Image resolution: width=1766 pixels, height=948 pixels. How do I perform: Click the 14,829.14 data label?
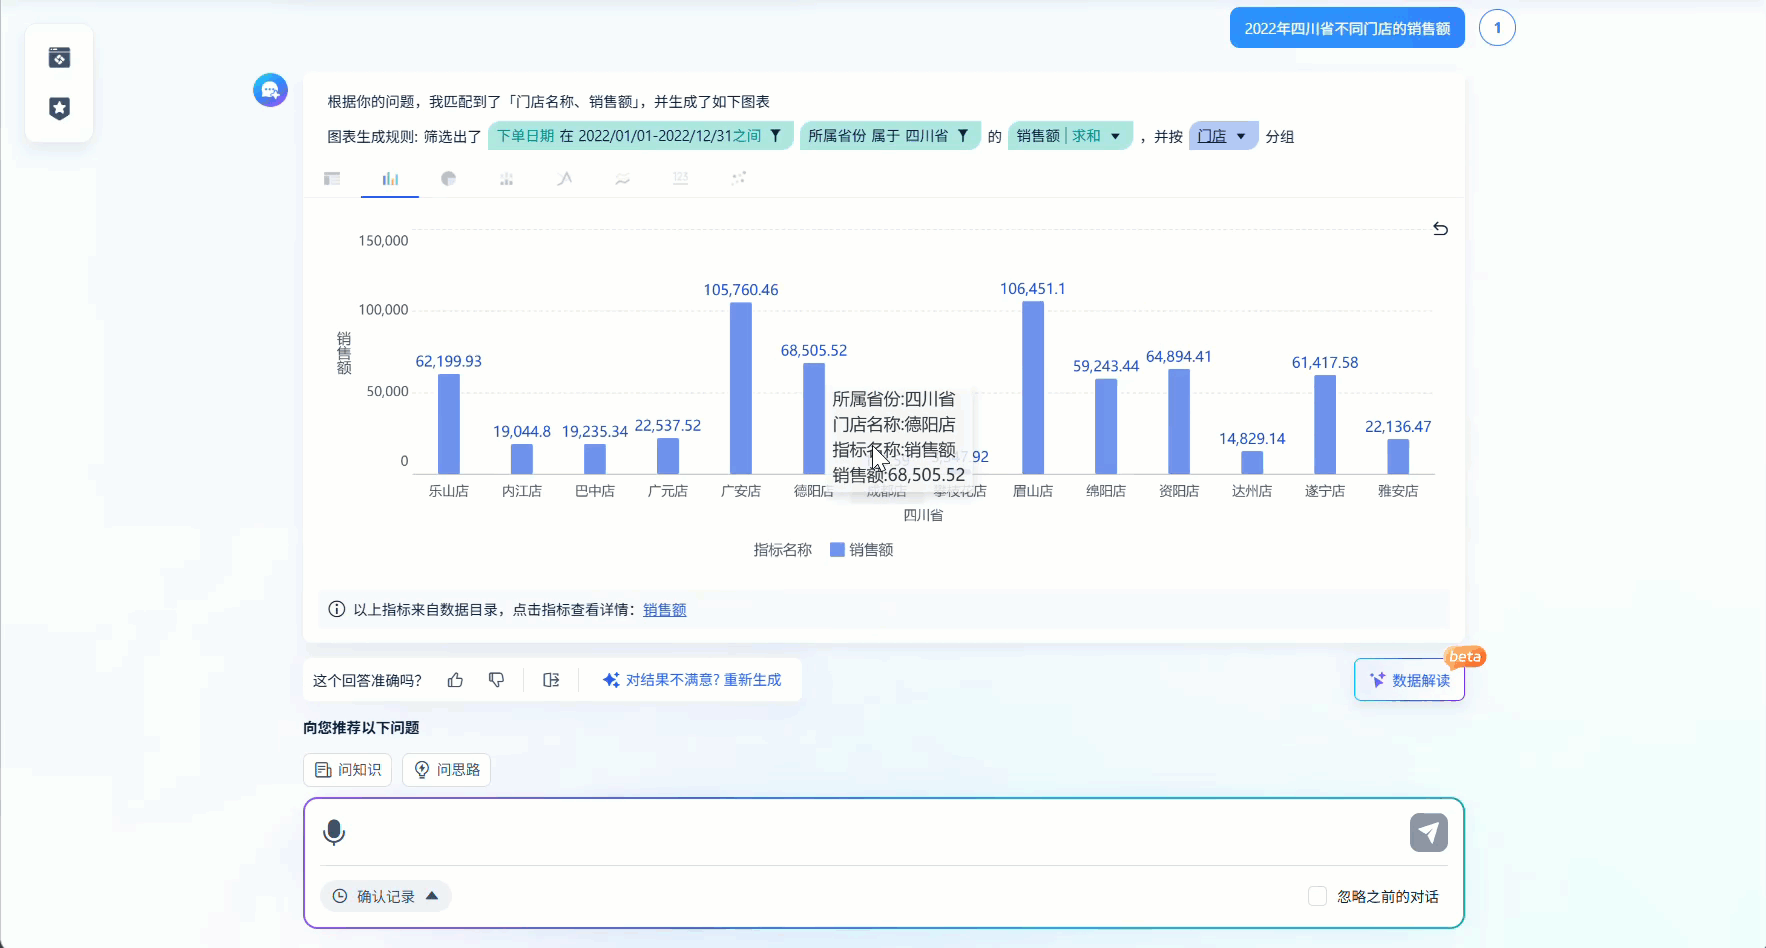1252,439
